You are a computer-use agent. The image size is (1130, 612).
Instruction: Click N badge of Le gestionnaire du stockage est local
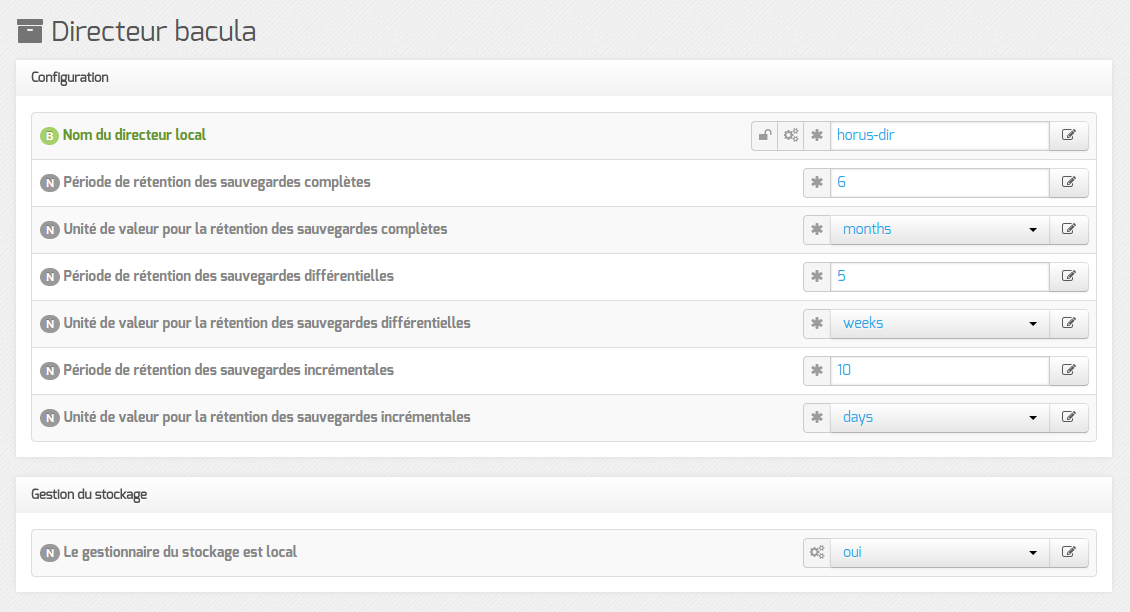[49, 553]
